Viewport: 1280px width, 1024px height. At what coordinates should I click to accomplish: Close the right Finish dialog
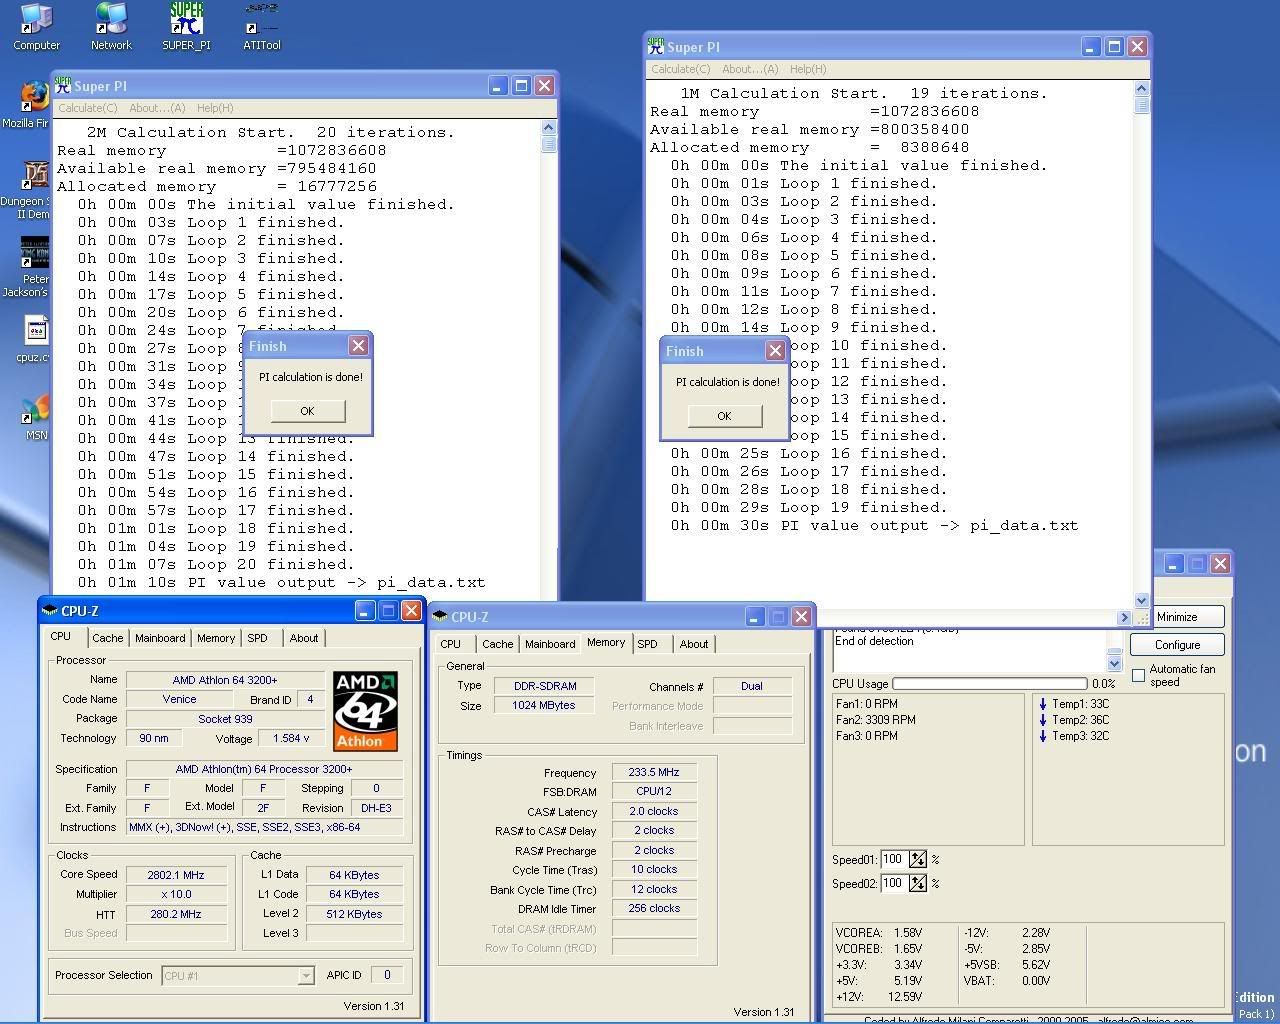(775, 351)
